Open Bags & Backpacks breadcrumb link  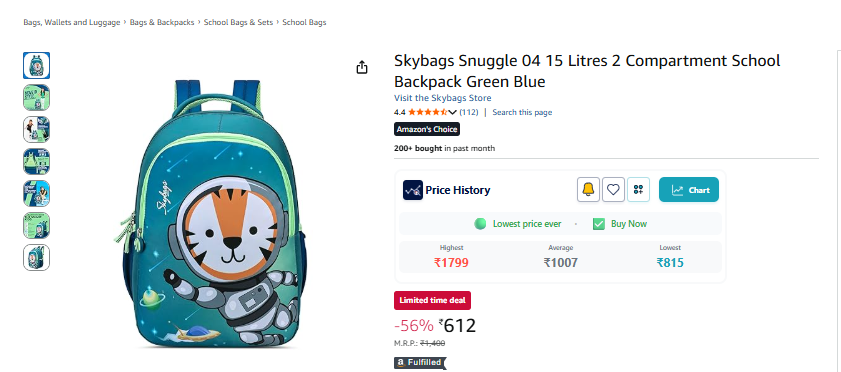(162, 23)
